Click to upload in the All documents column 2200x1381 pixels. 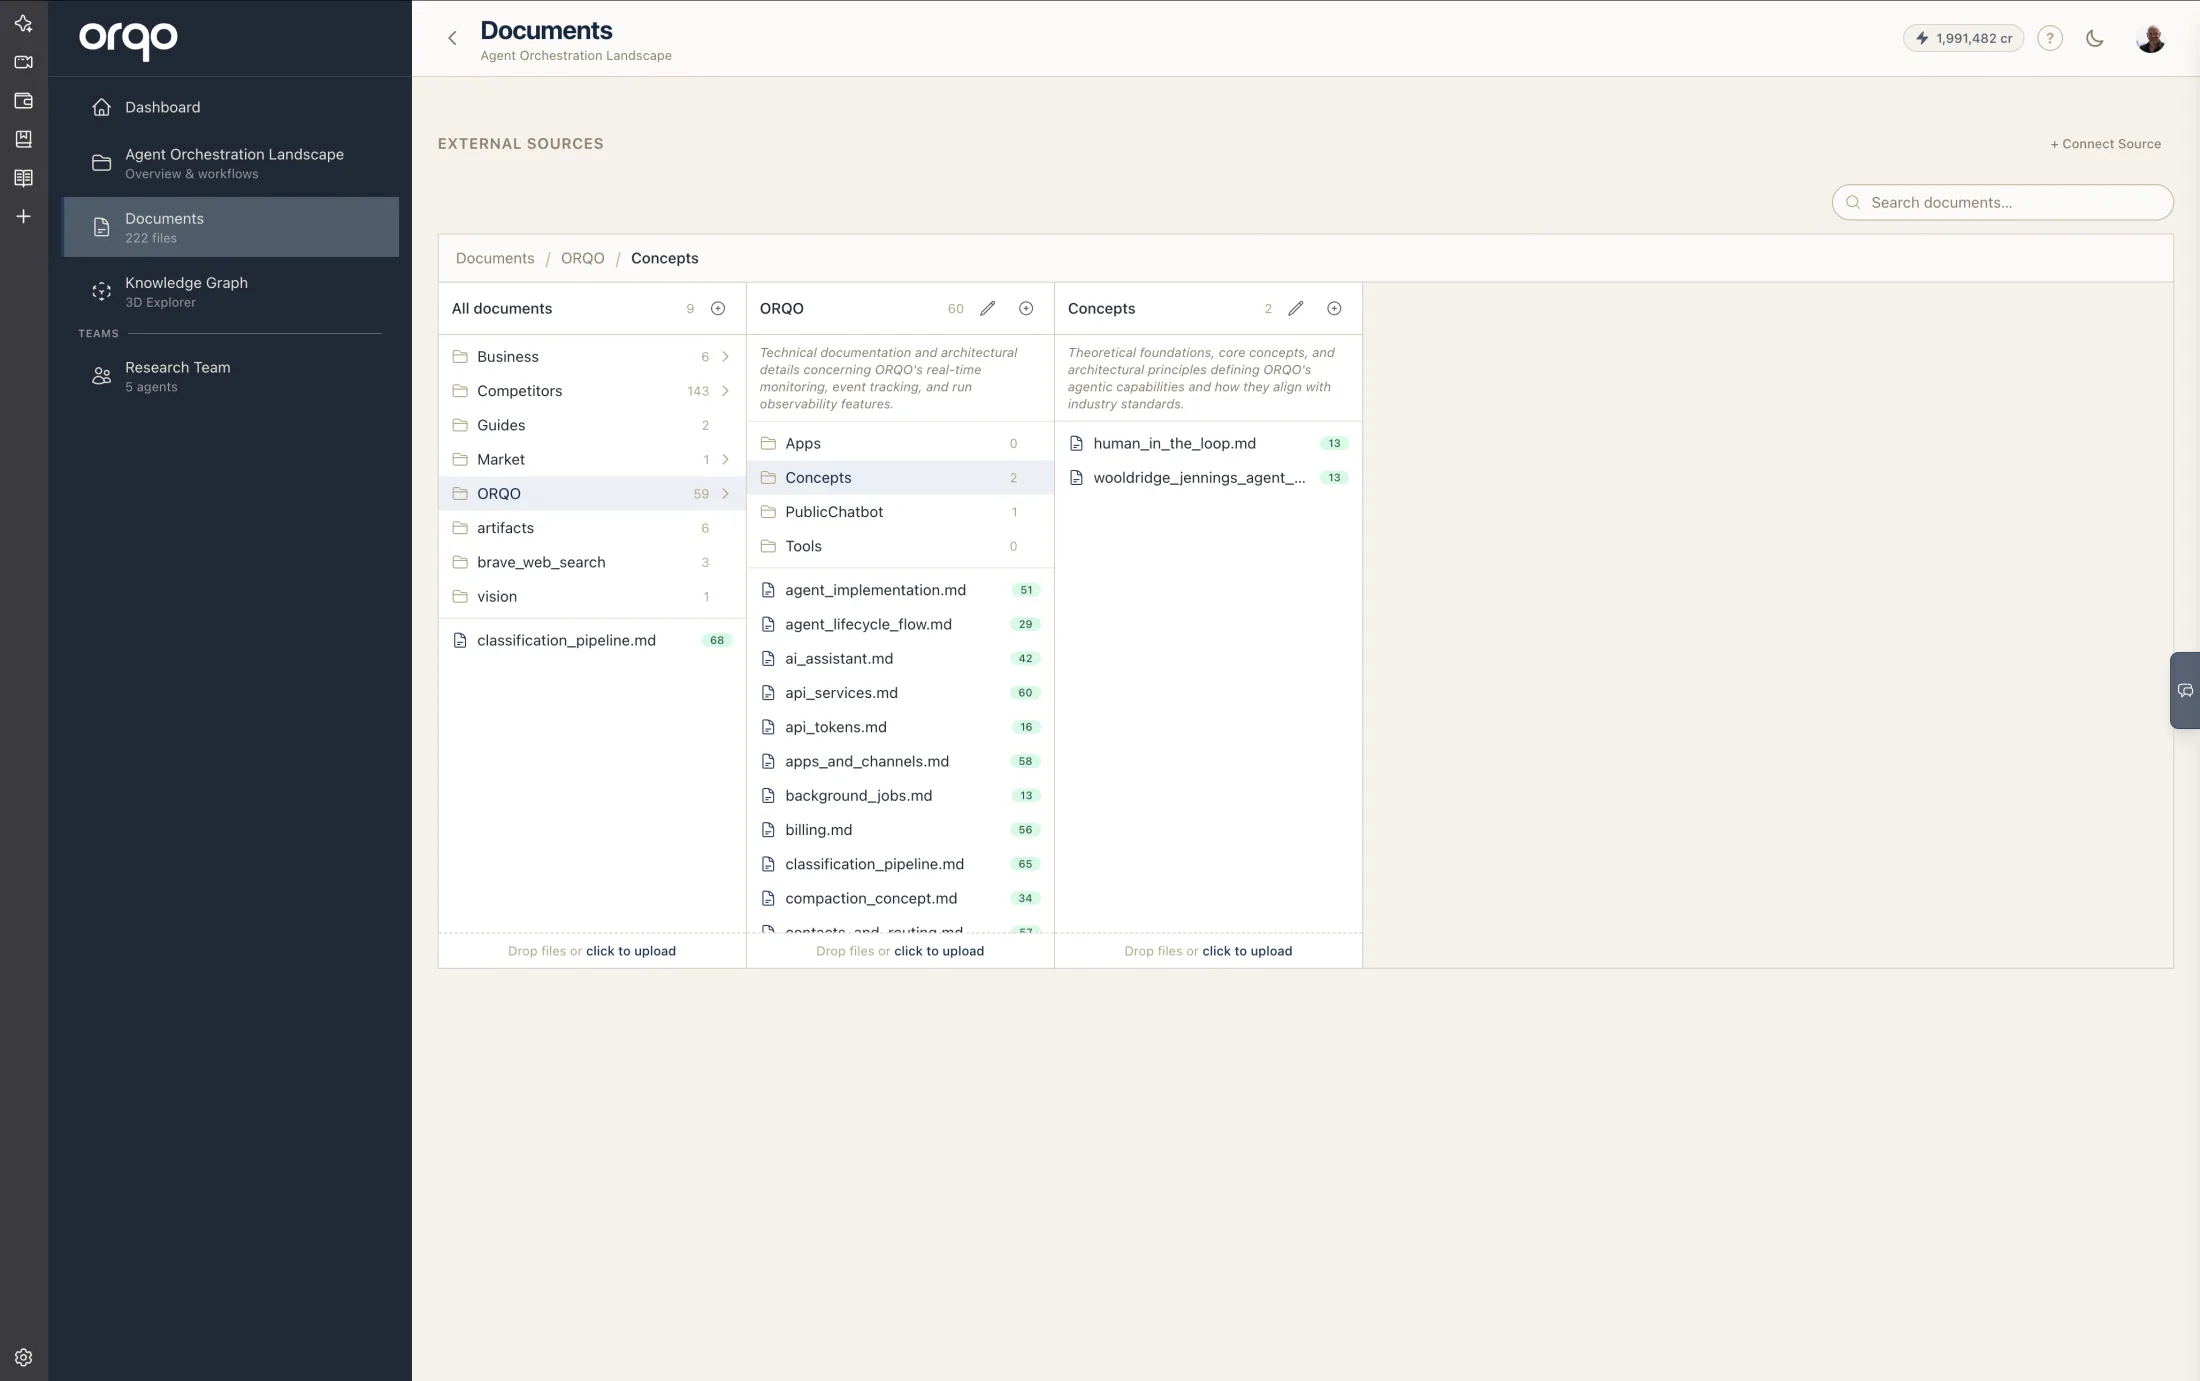(631, 951)
